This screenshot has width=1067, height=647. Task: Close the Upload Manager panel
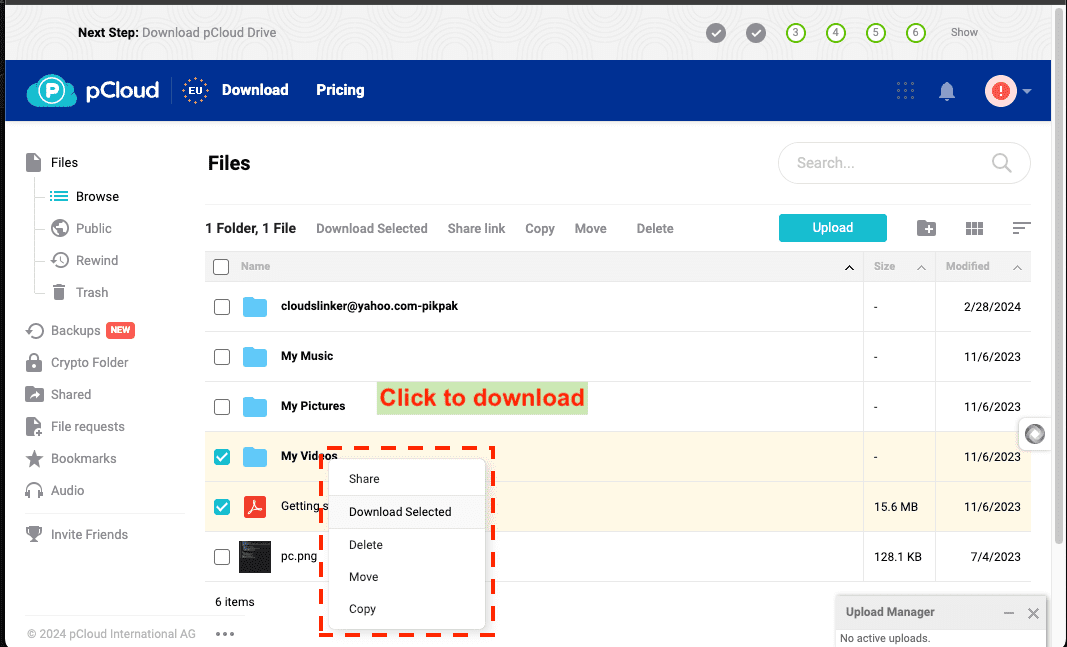(1033, 613)
